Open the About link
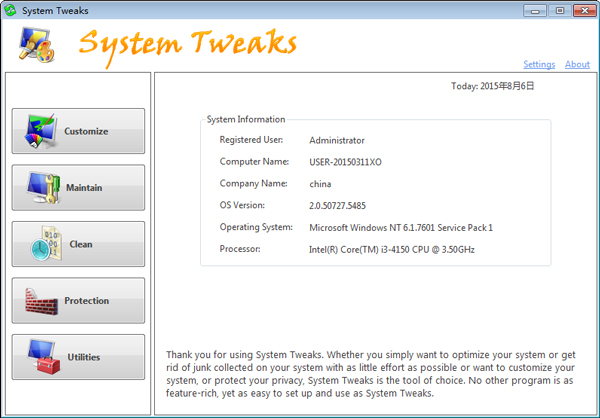Screen dimensions: 600x418 [577, 64]
